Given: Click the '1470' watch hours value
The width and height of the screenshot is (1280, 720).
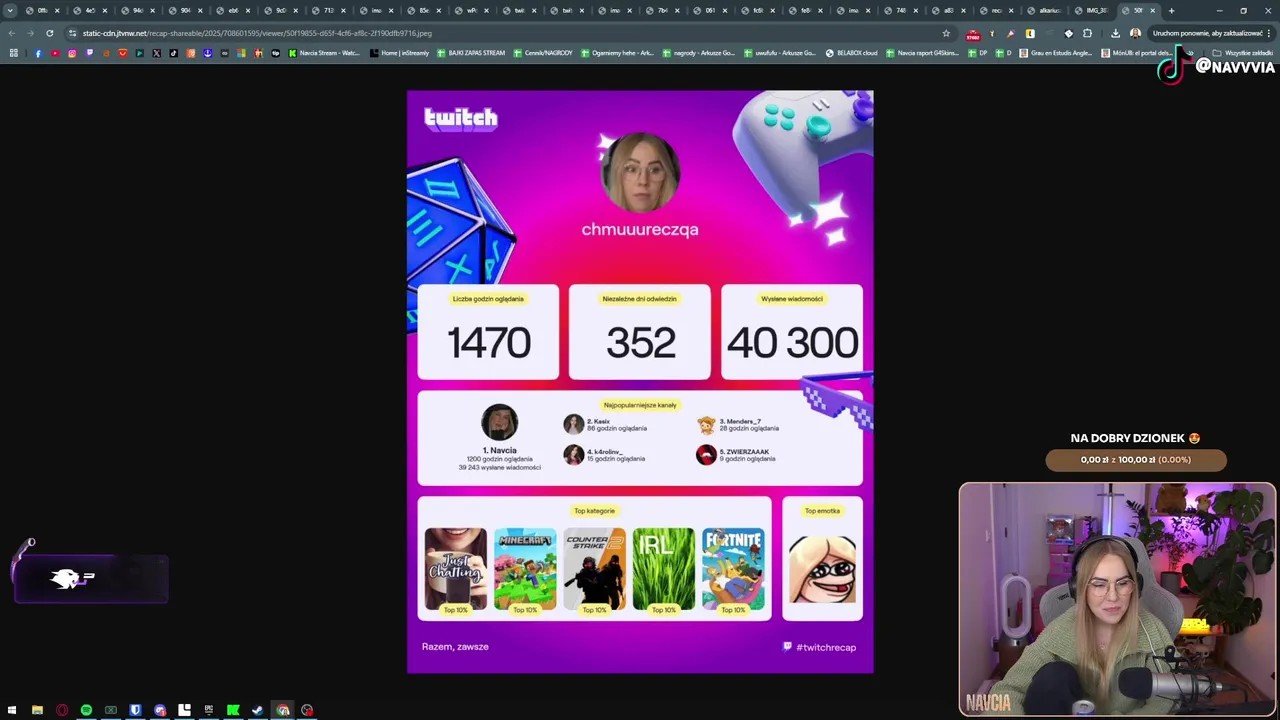Looking at the screenshot, I should click(488, 343).
